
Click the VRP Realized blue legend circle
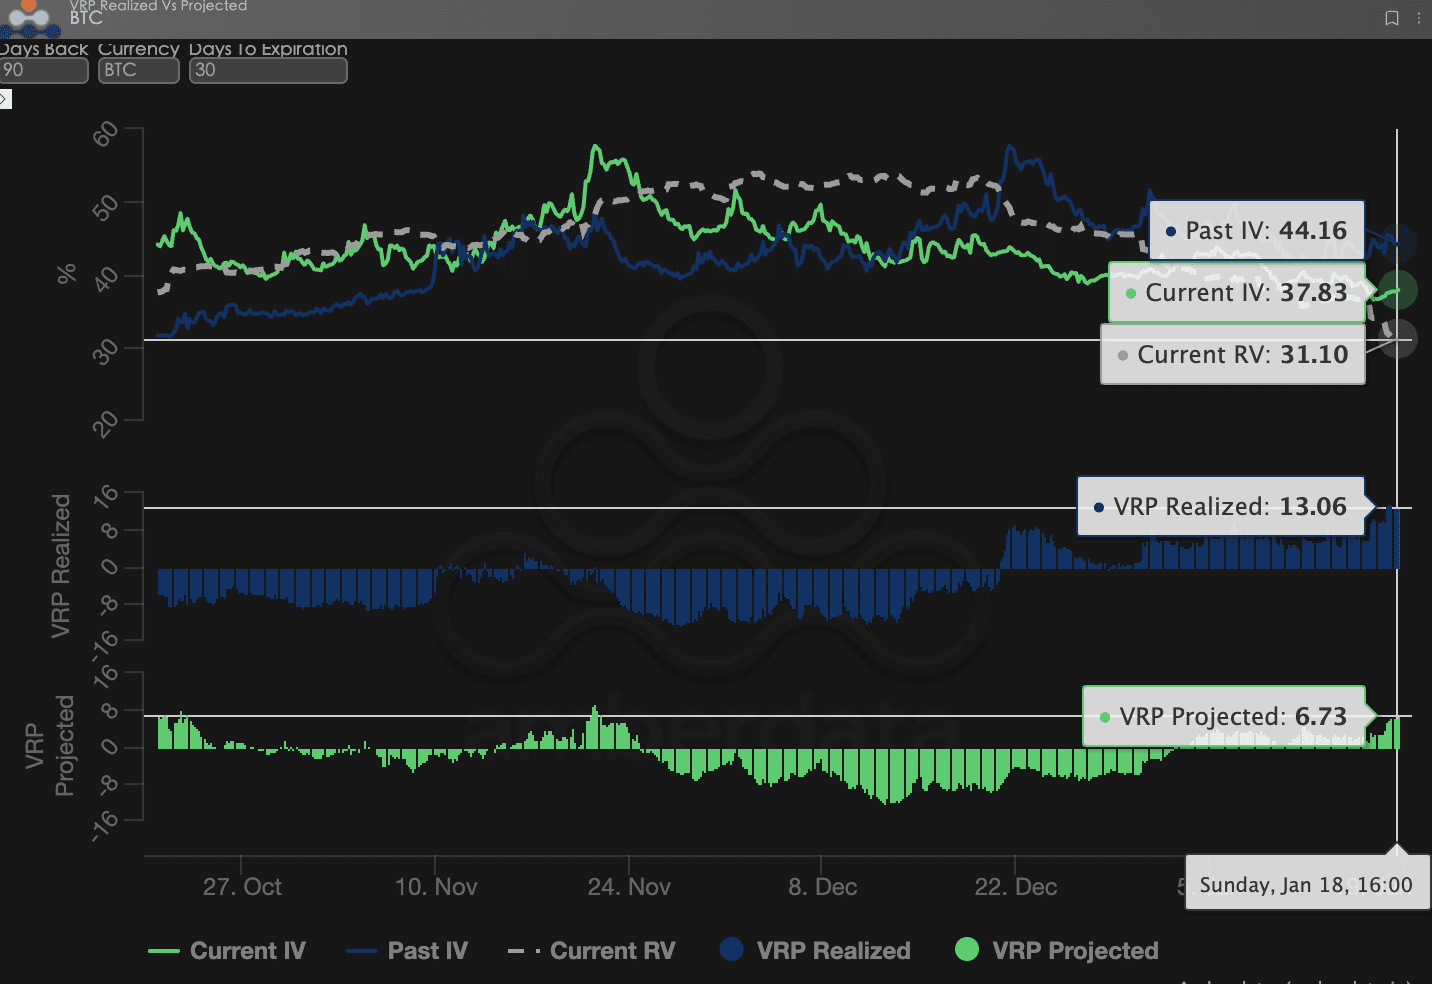[732, 950]
